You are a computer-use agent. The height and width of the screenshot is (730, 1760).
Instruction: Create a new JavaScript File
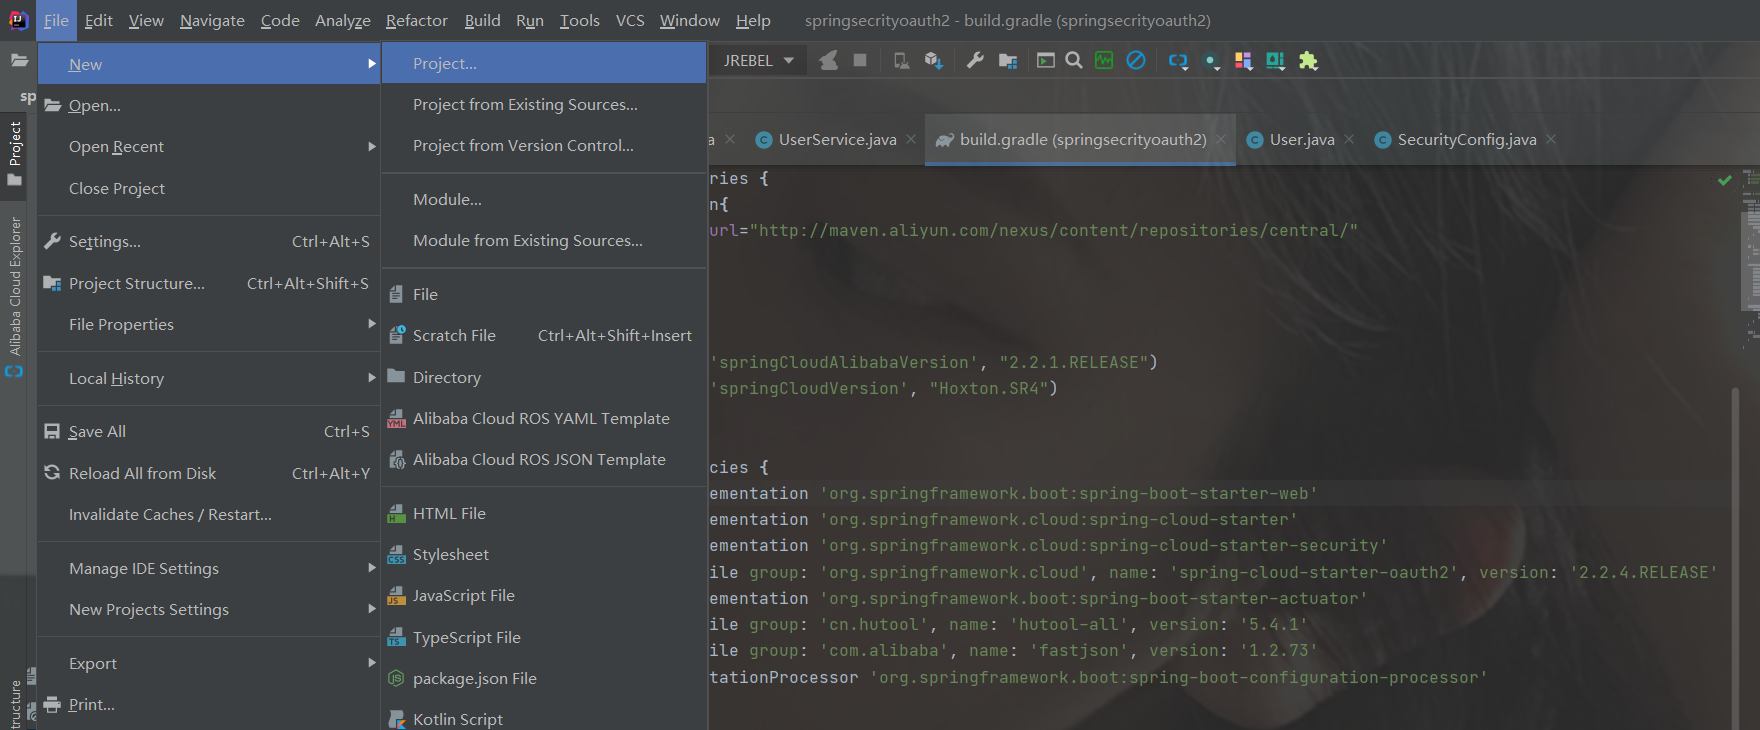544,595
